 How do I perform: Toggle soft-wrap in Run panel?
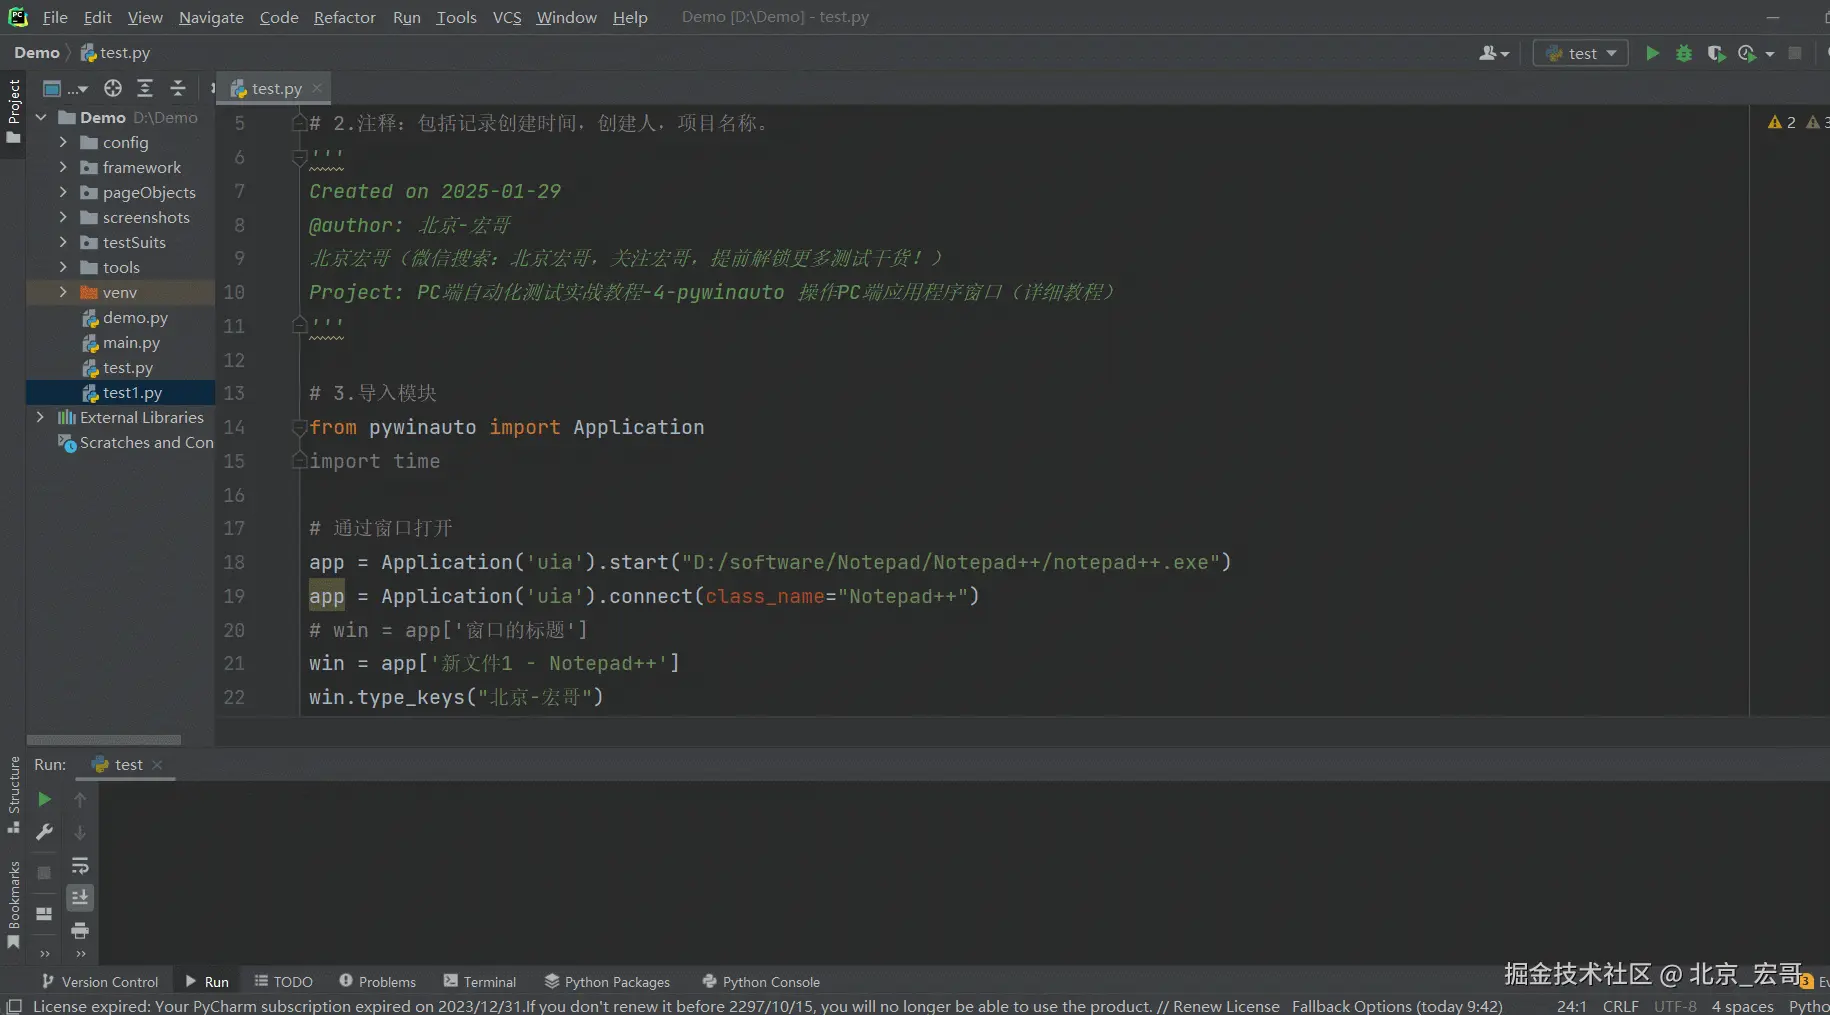coord(80,865)
